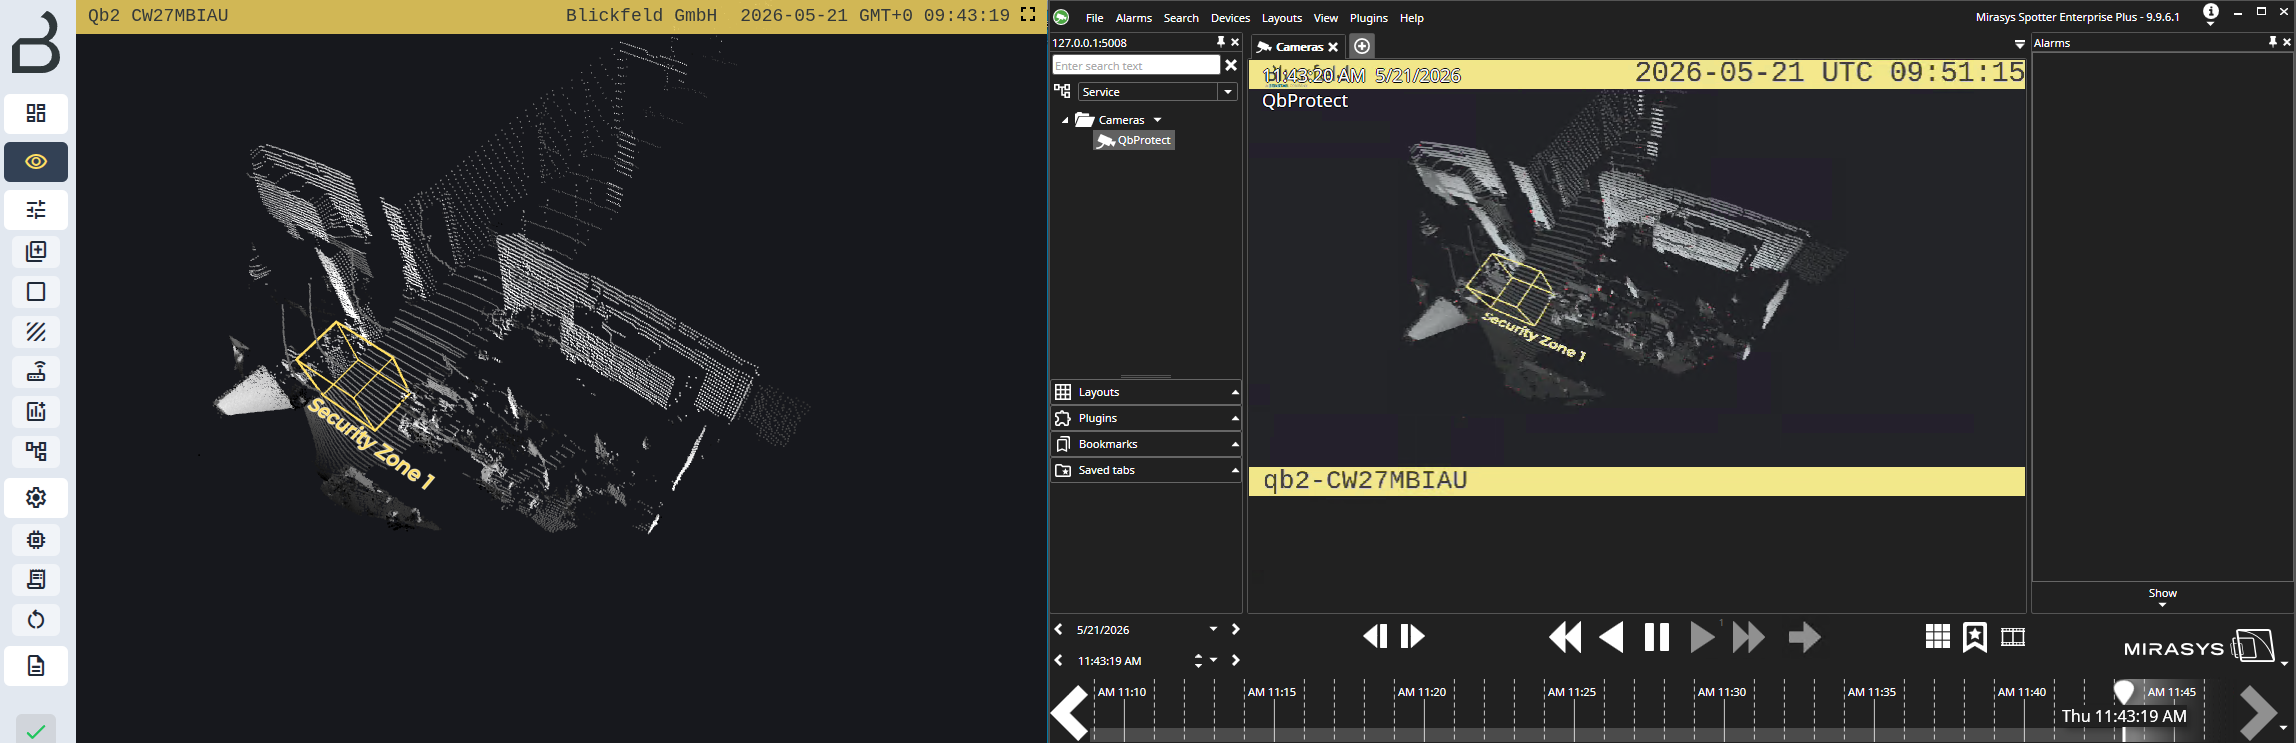Screen dimensions: 2296x743
Task: Expand the Plugins section
Action: coord(1146,418)
